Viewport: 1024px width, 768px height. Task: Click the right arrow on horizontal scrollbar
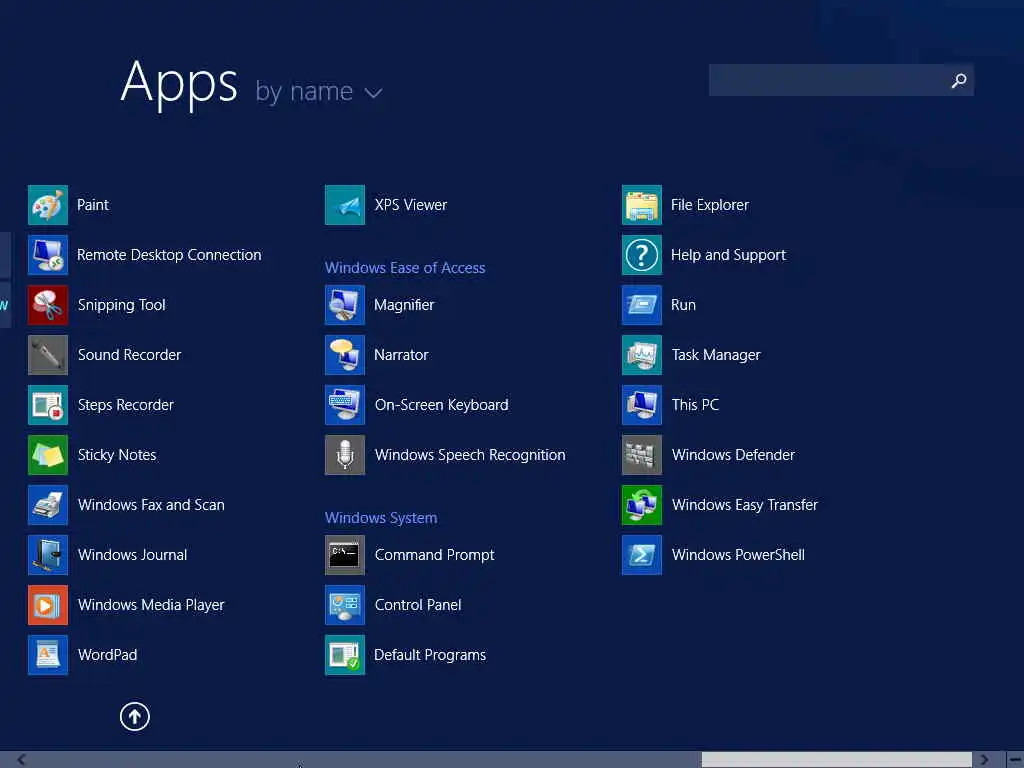[x=984, y=759]
